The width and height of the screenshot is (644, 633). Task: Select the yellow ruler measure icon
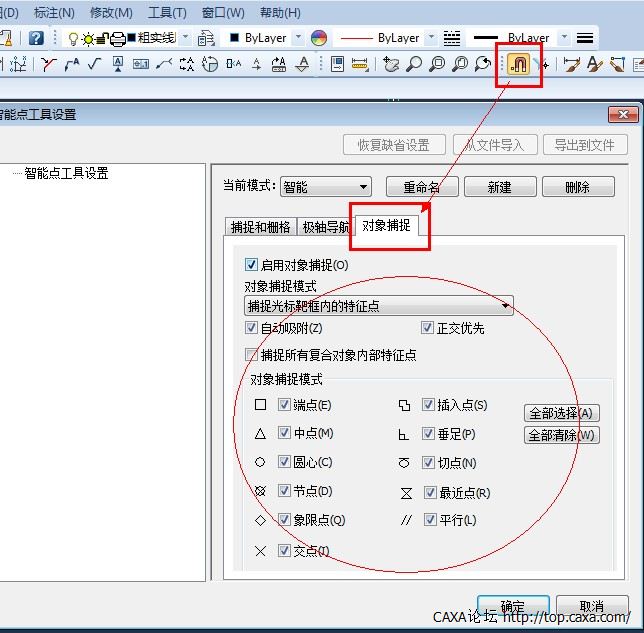(360, 64)
